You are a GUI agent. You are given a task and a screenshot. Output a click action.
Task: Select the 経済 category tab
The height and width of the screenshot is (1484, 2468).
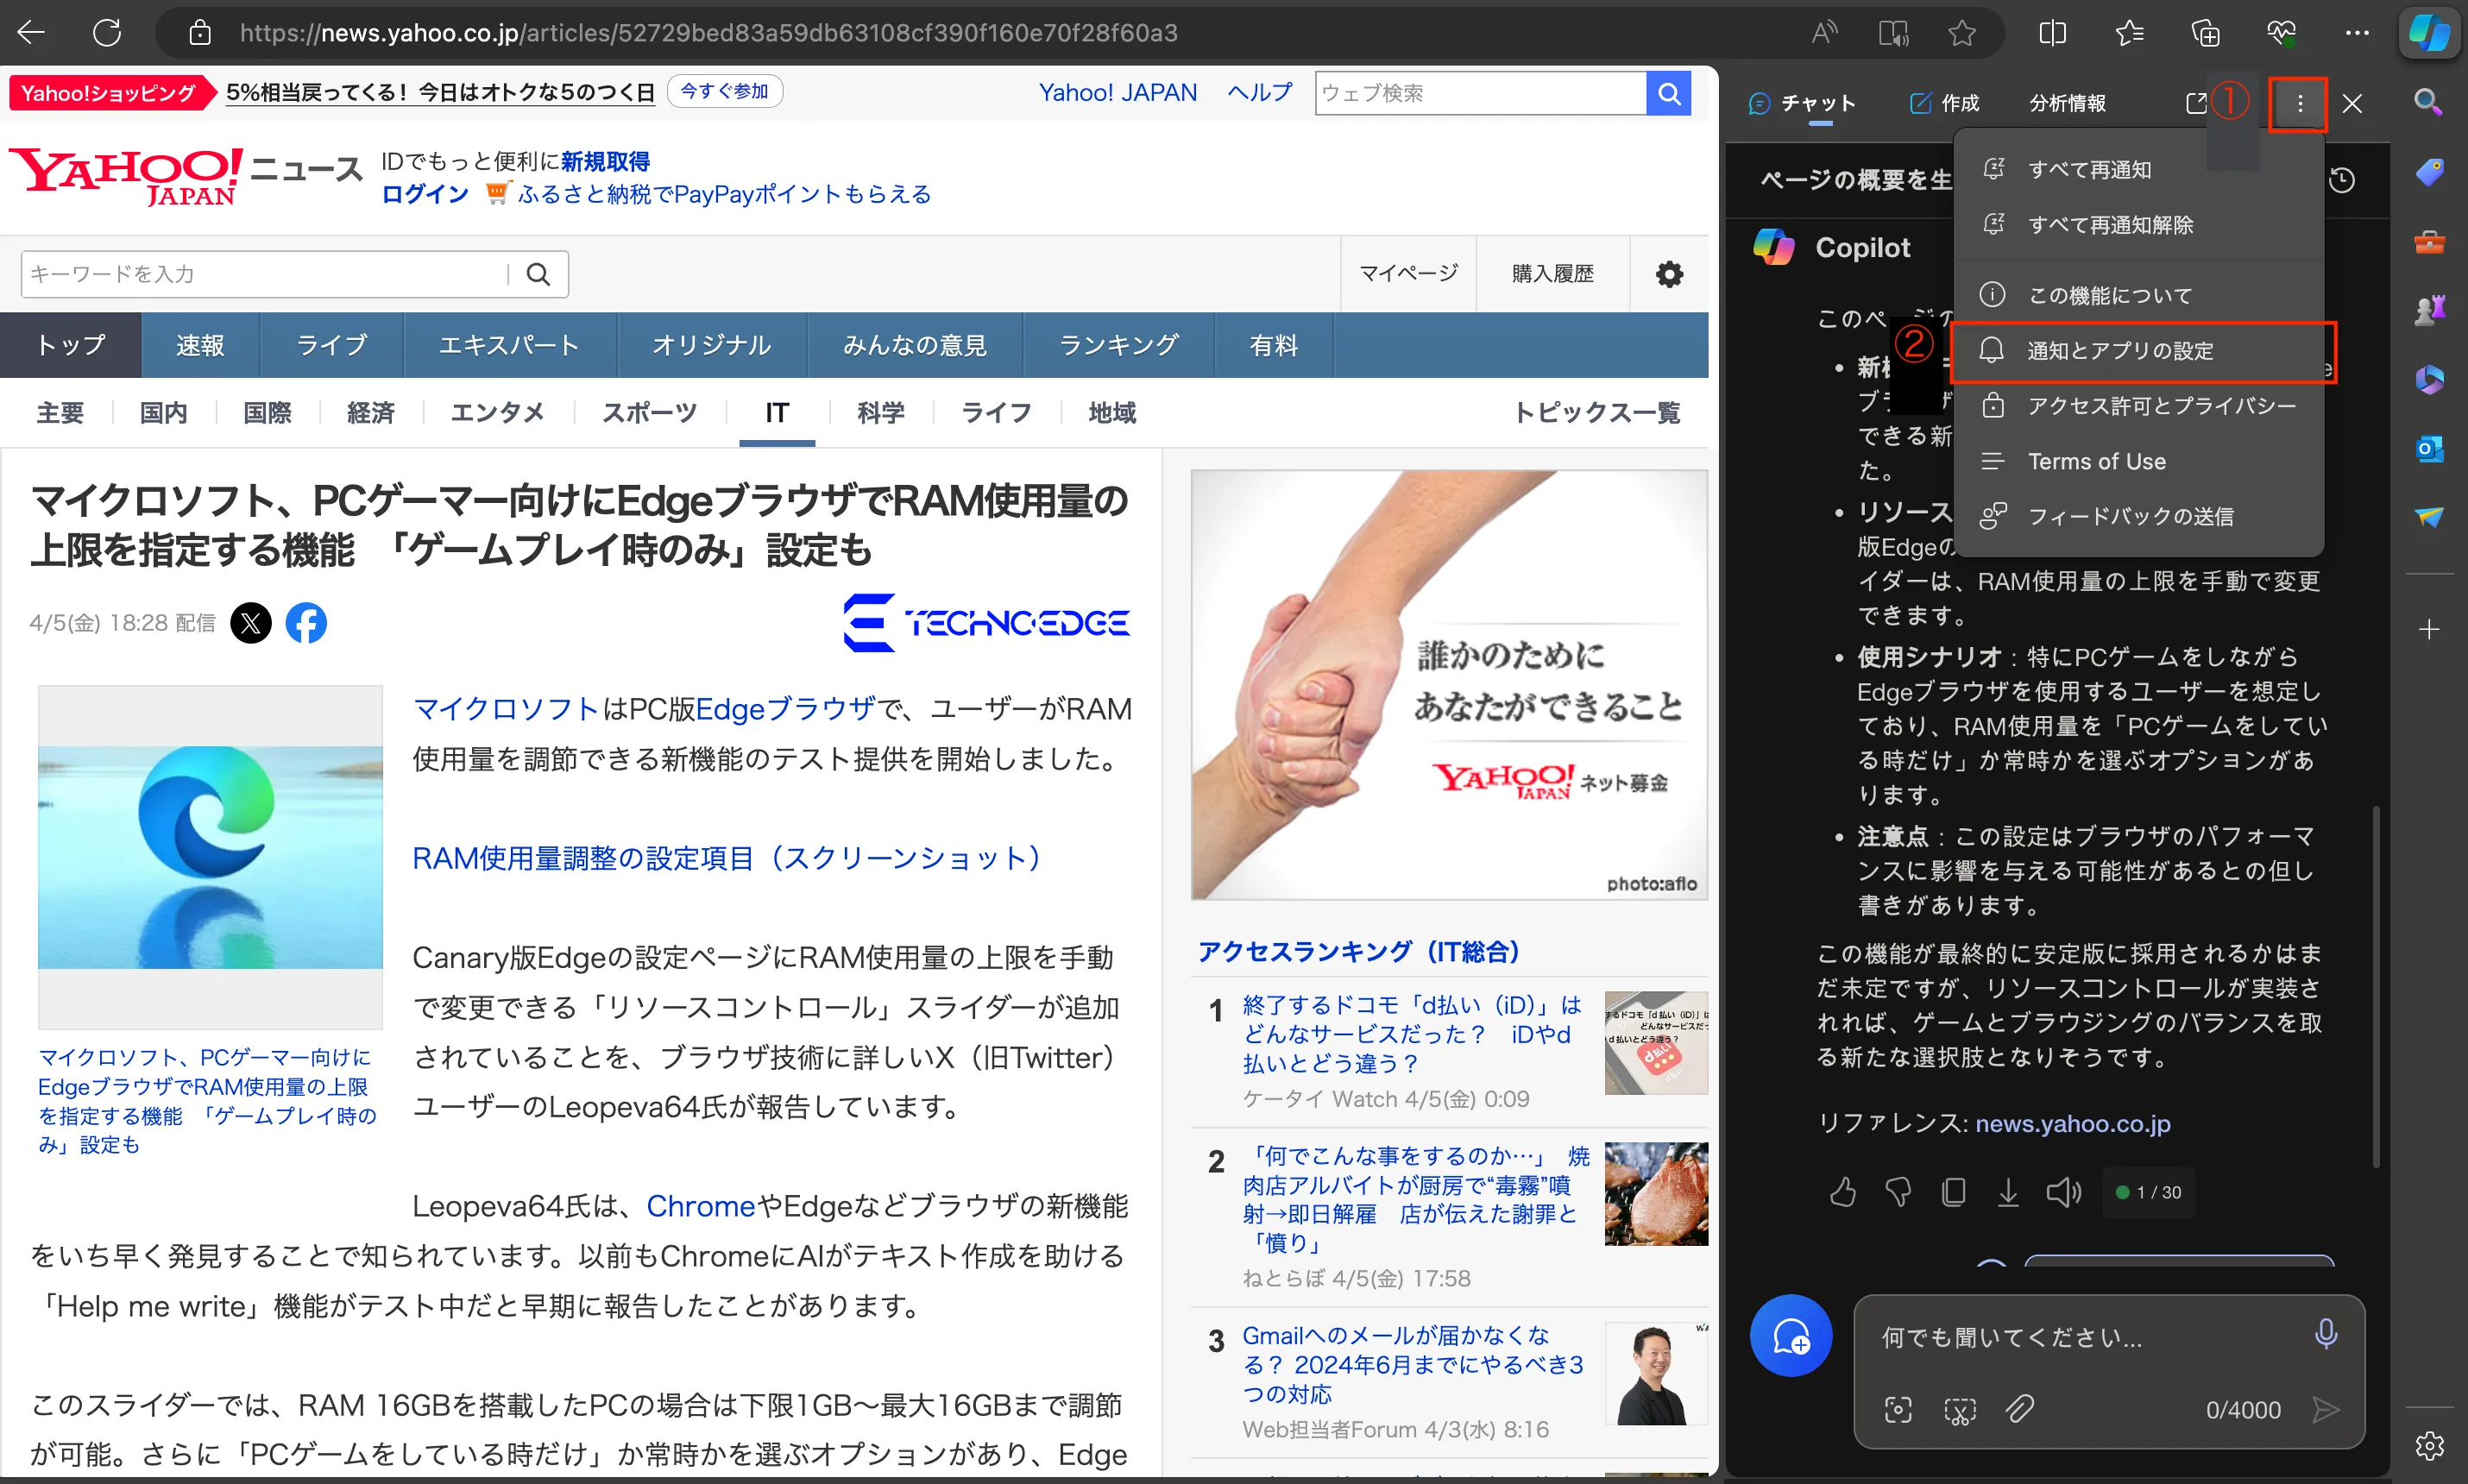pos(370,413)
